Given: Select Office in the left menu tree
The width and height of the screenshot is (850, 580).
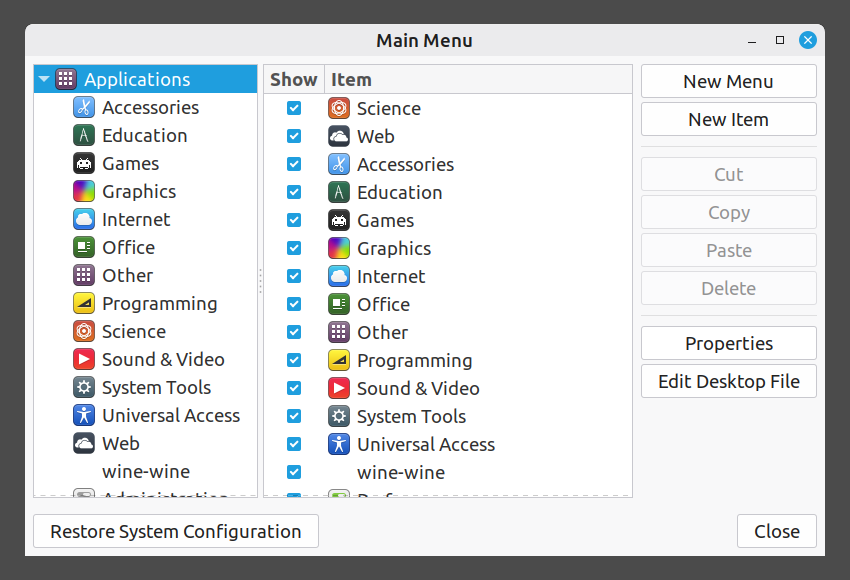Looking at the screenshot, I should click(x=128, y=248).
